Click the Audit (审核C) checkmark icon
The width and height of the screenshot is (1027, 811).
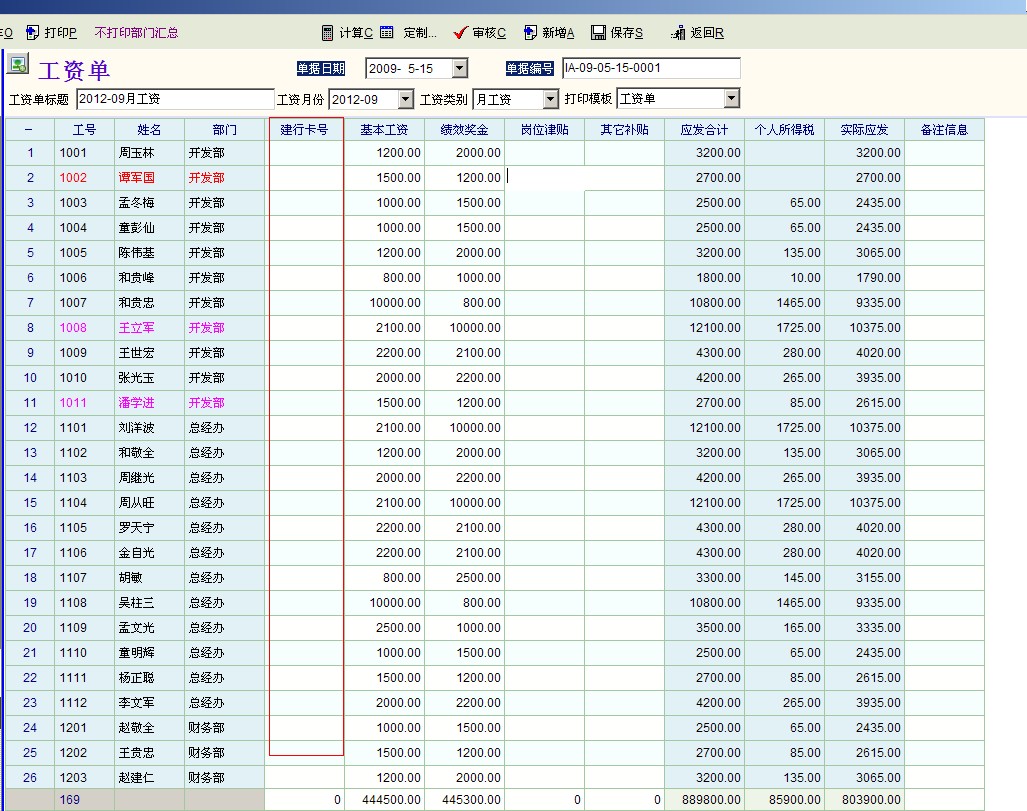coord(460,33)
